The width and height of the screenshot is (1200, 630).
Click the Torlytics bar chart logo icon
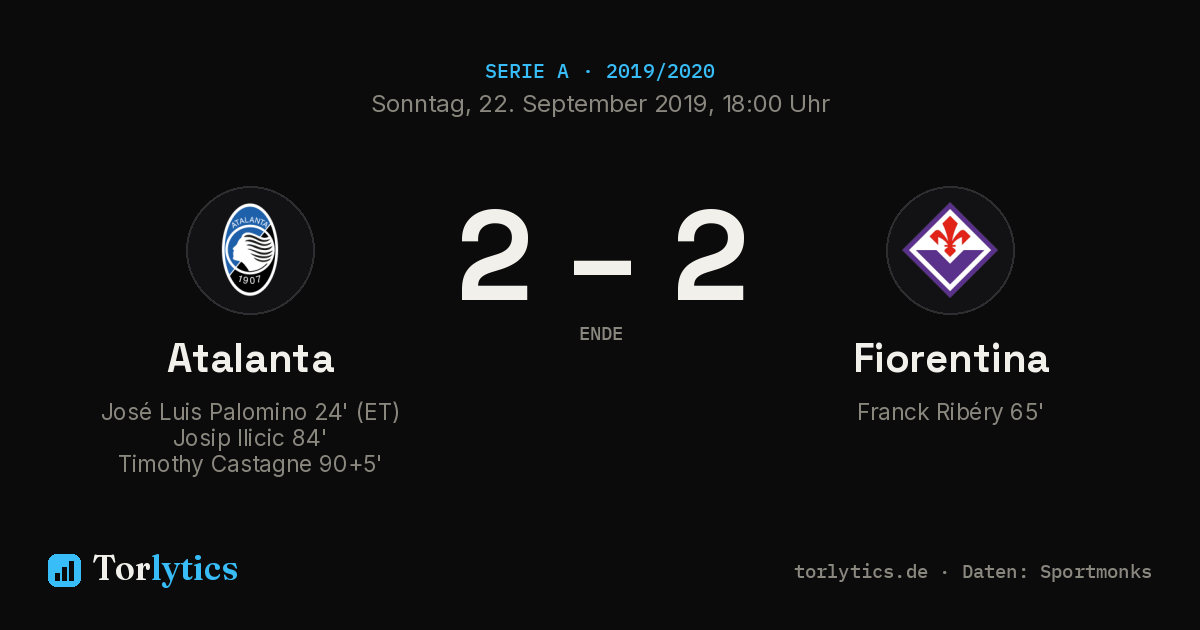pyautogui.click(x=64, y=570)
